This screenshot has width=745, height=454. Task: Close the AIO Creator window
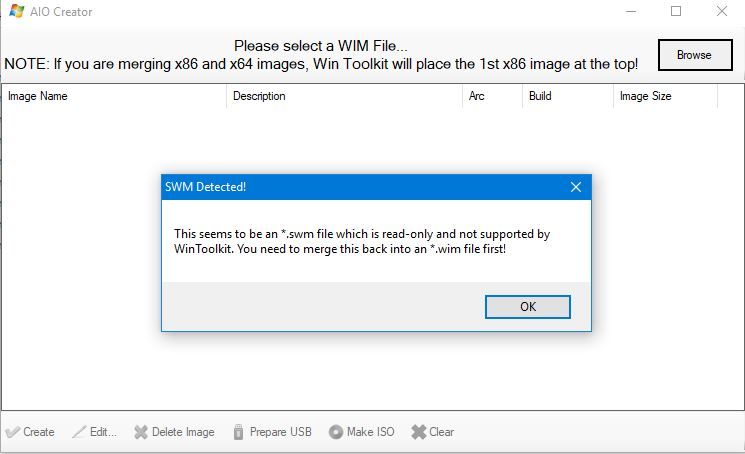[x=722, y=11]
